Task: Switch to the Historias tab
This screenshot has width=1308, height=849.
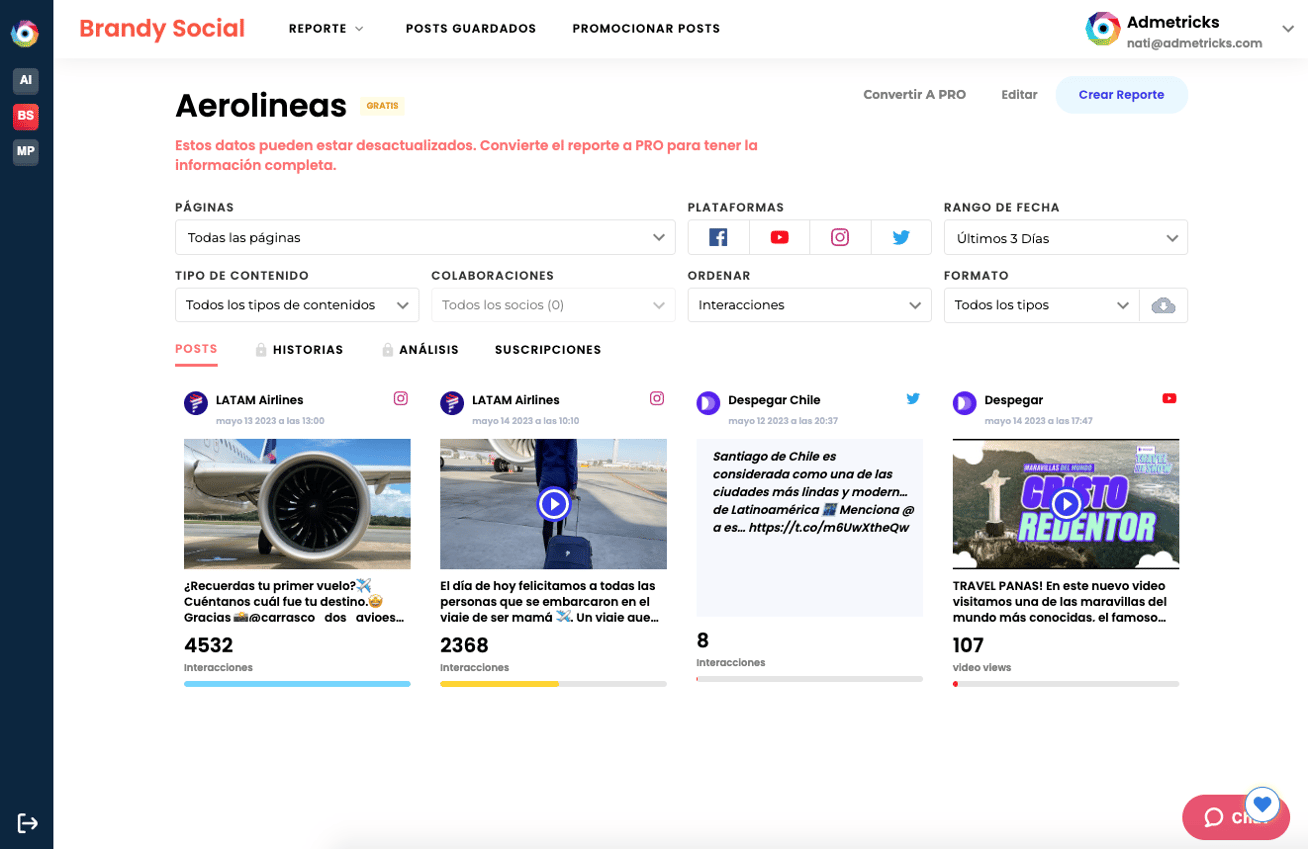Action: (308, 350)
